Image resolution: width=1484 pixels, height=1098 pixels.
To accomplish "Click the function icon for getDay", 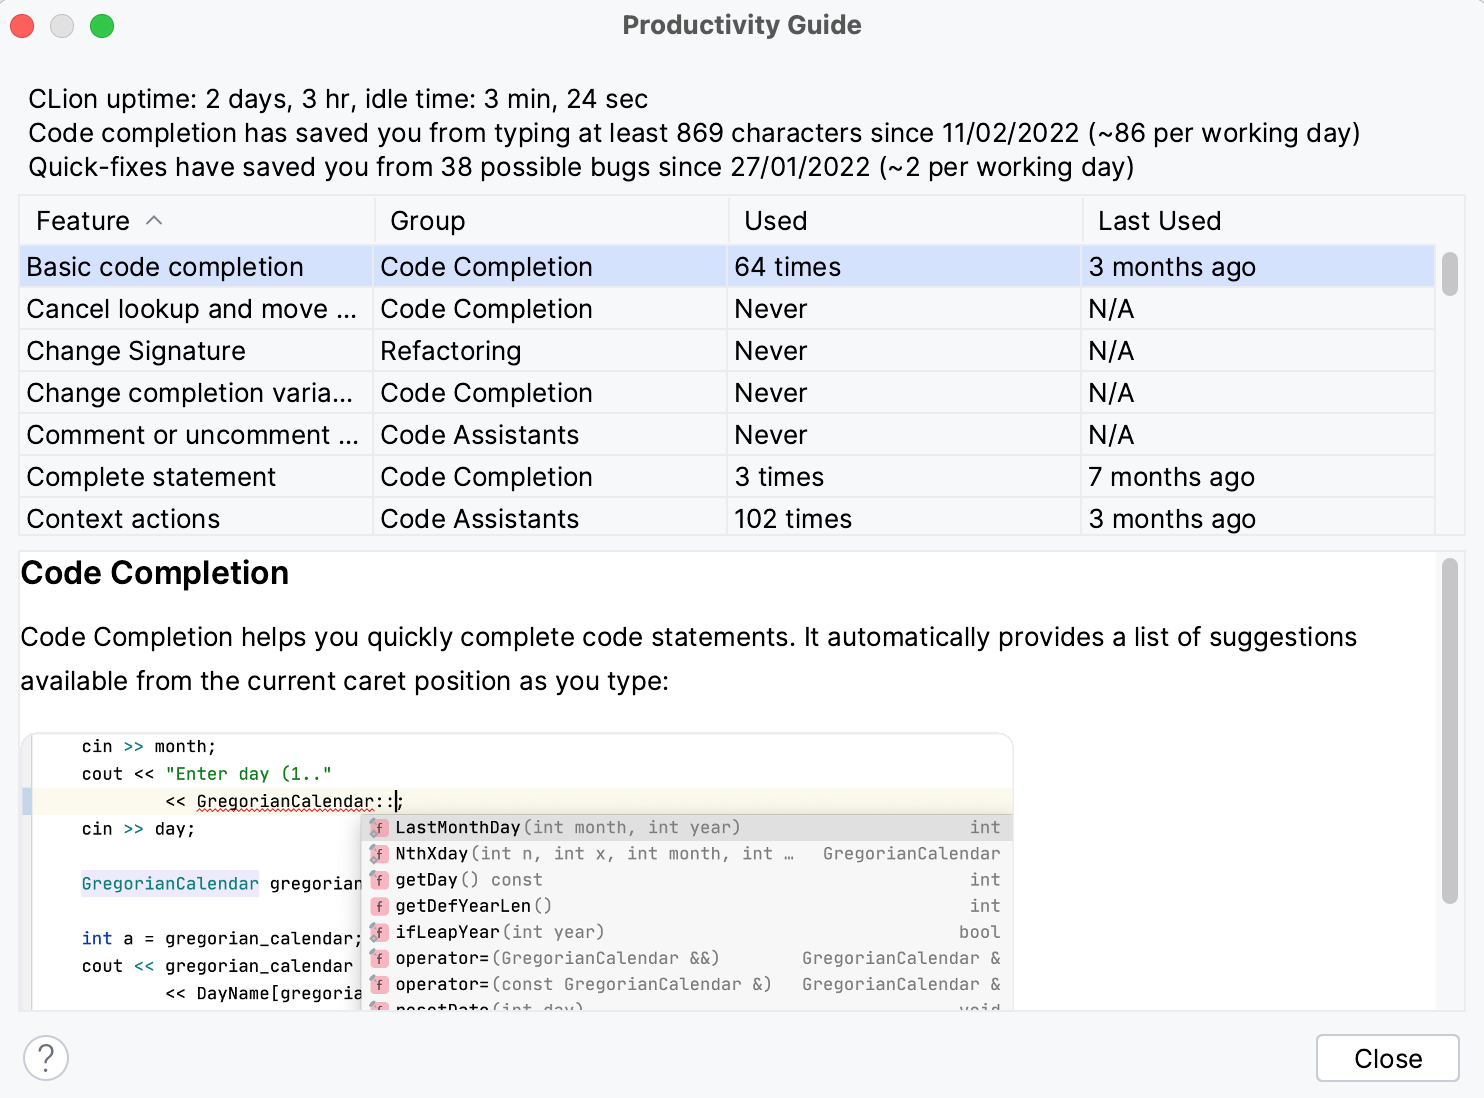I will pos(379,880).
